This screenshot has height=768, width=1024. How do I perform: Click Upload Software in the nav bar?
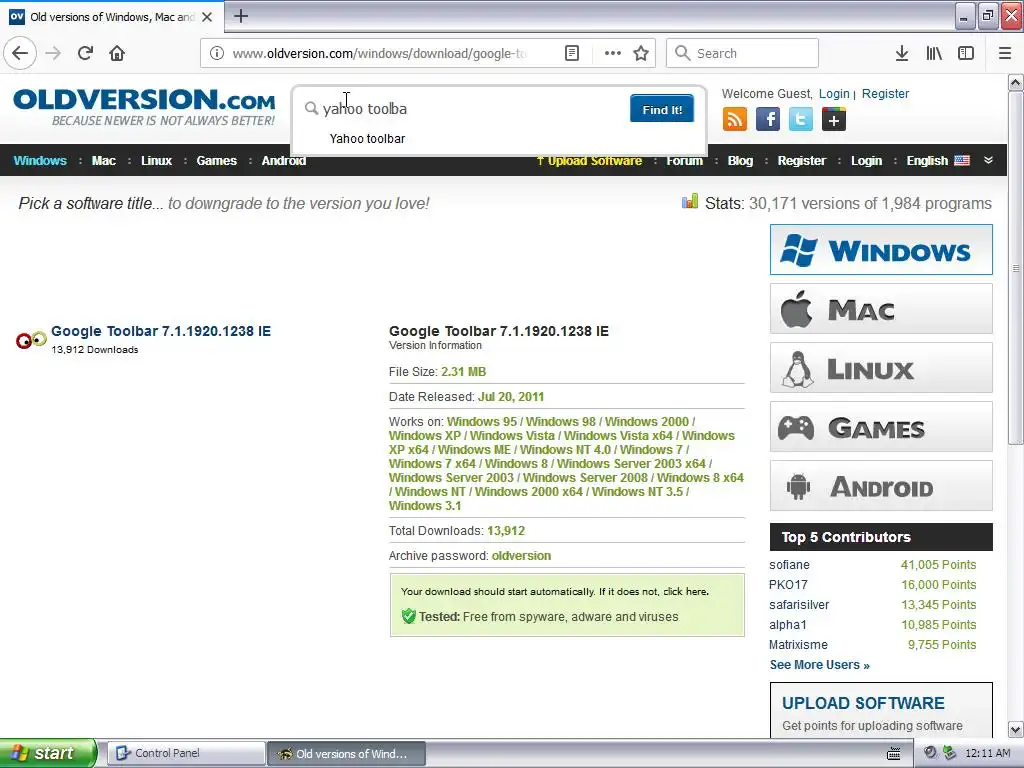[589, 161]
